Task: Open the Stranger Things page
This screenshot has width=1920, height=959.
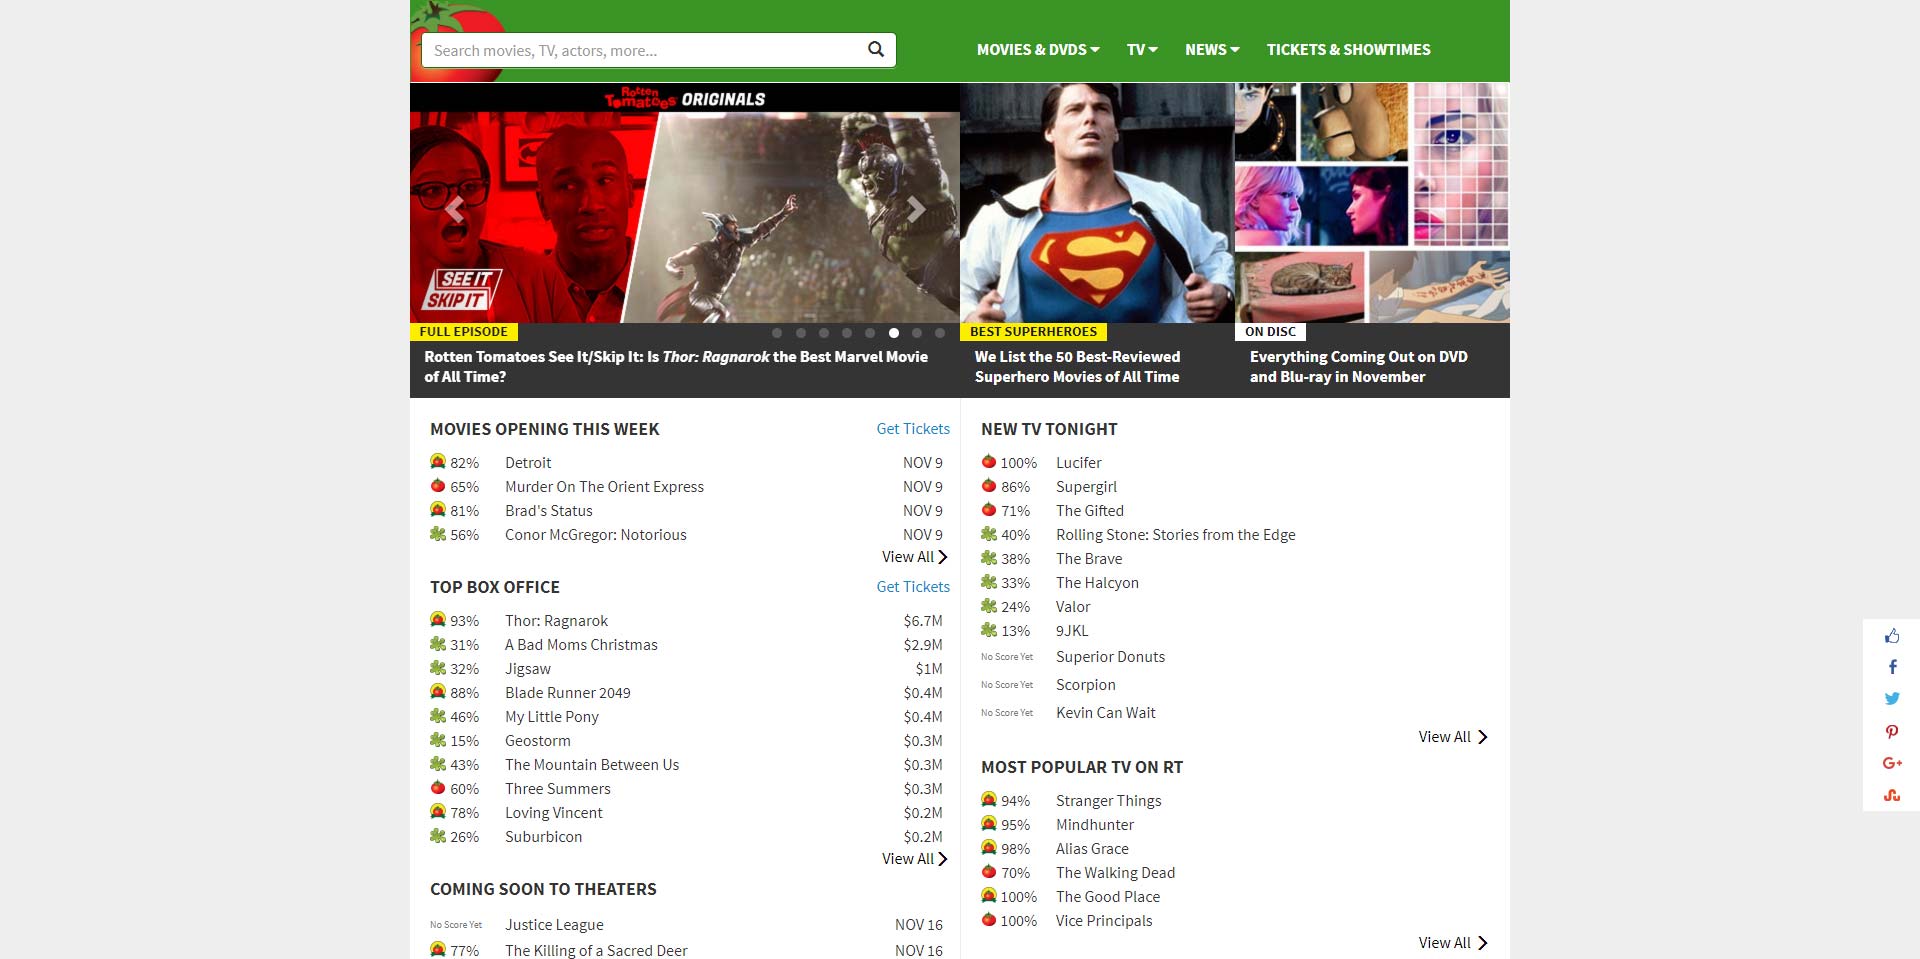Action: click(1108, 800)
